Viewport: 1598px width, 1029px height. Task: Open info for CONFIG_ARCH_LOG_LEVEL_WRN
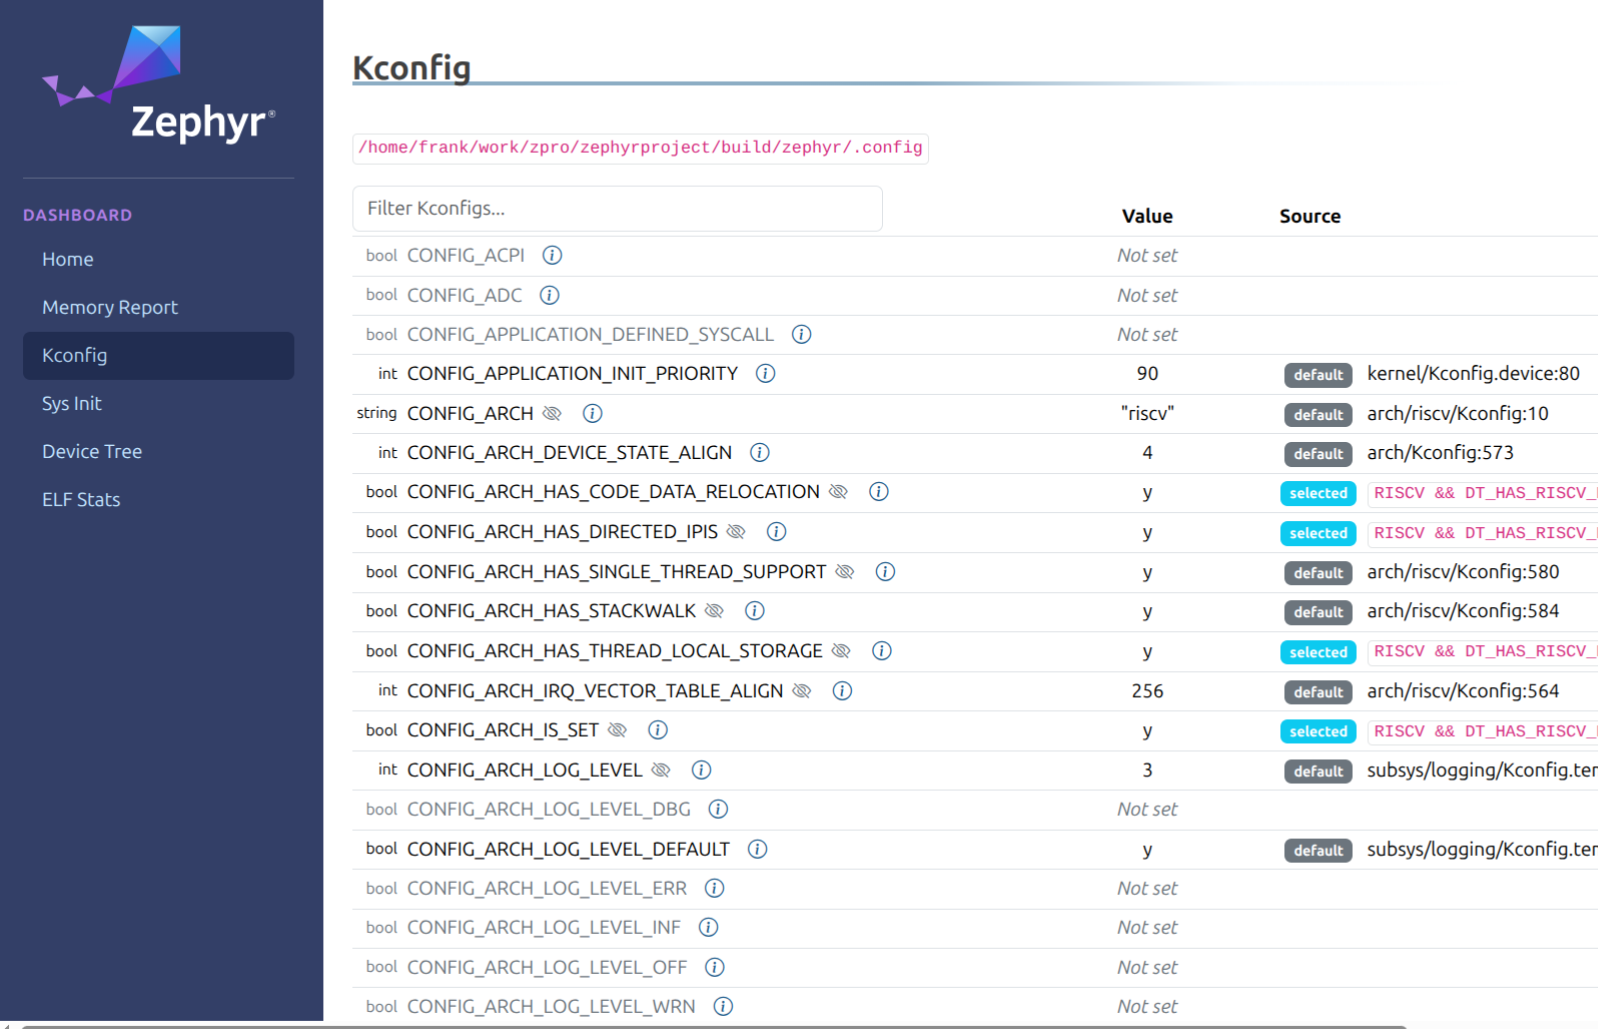(723, 1006)
